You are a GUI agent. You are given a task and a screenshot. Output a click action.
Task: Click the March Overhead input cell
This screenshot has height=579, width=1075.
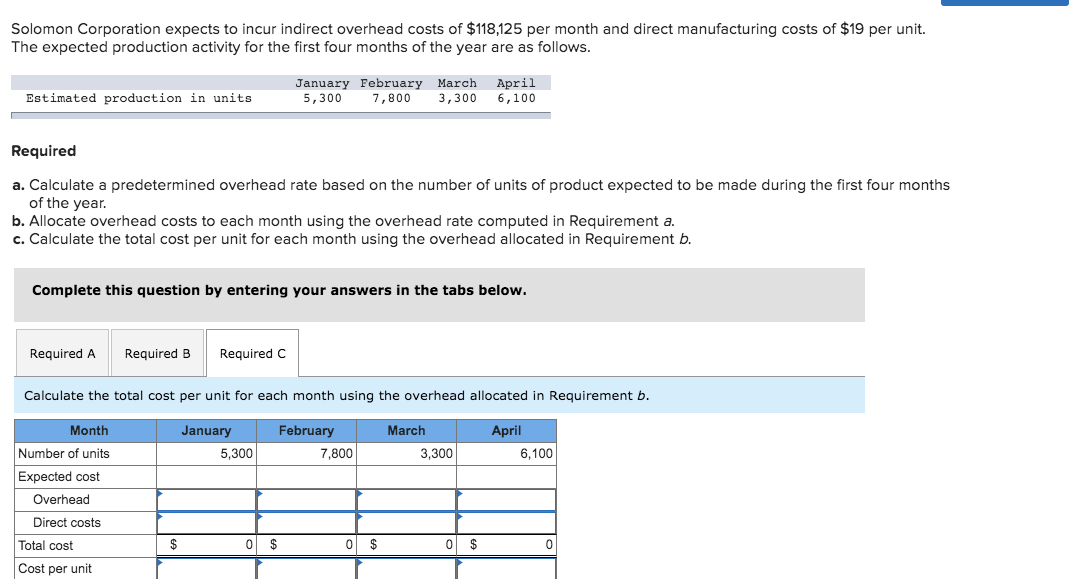coord(407,500)
